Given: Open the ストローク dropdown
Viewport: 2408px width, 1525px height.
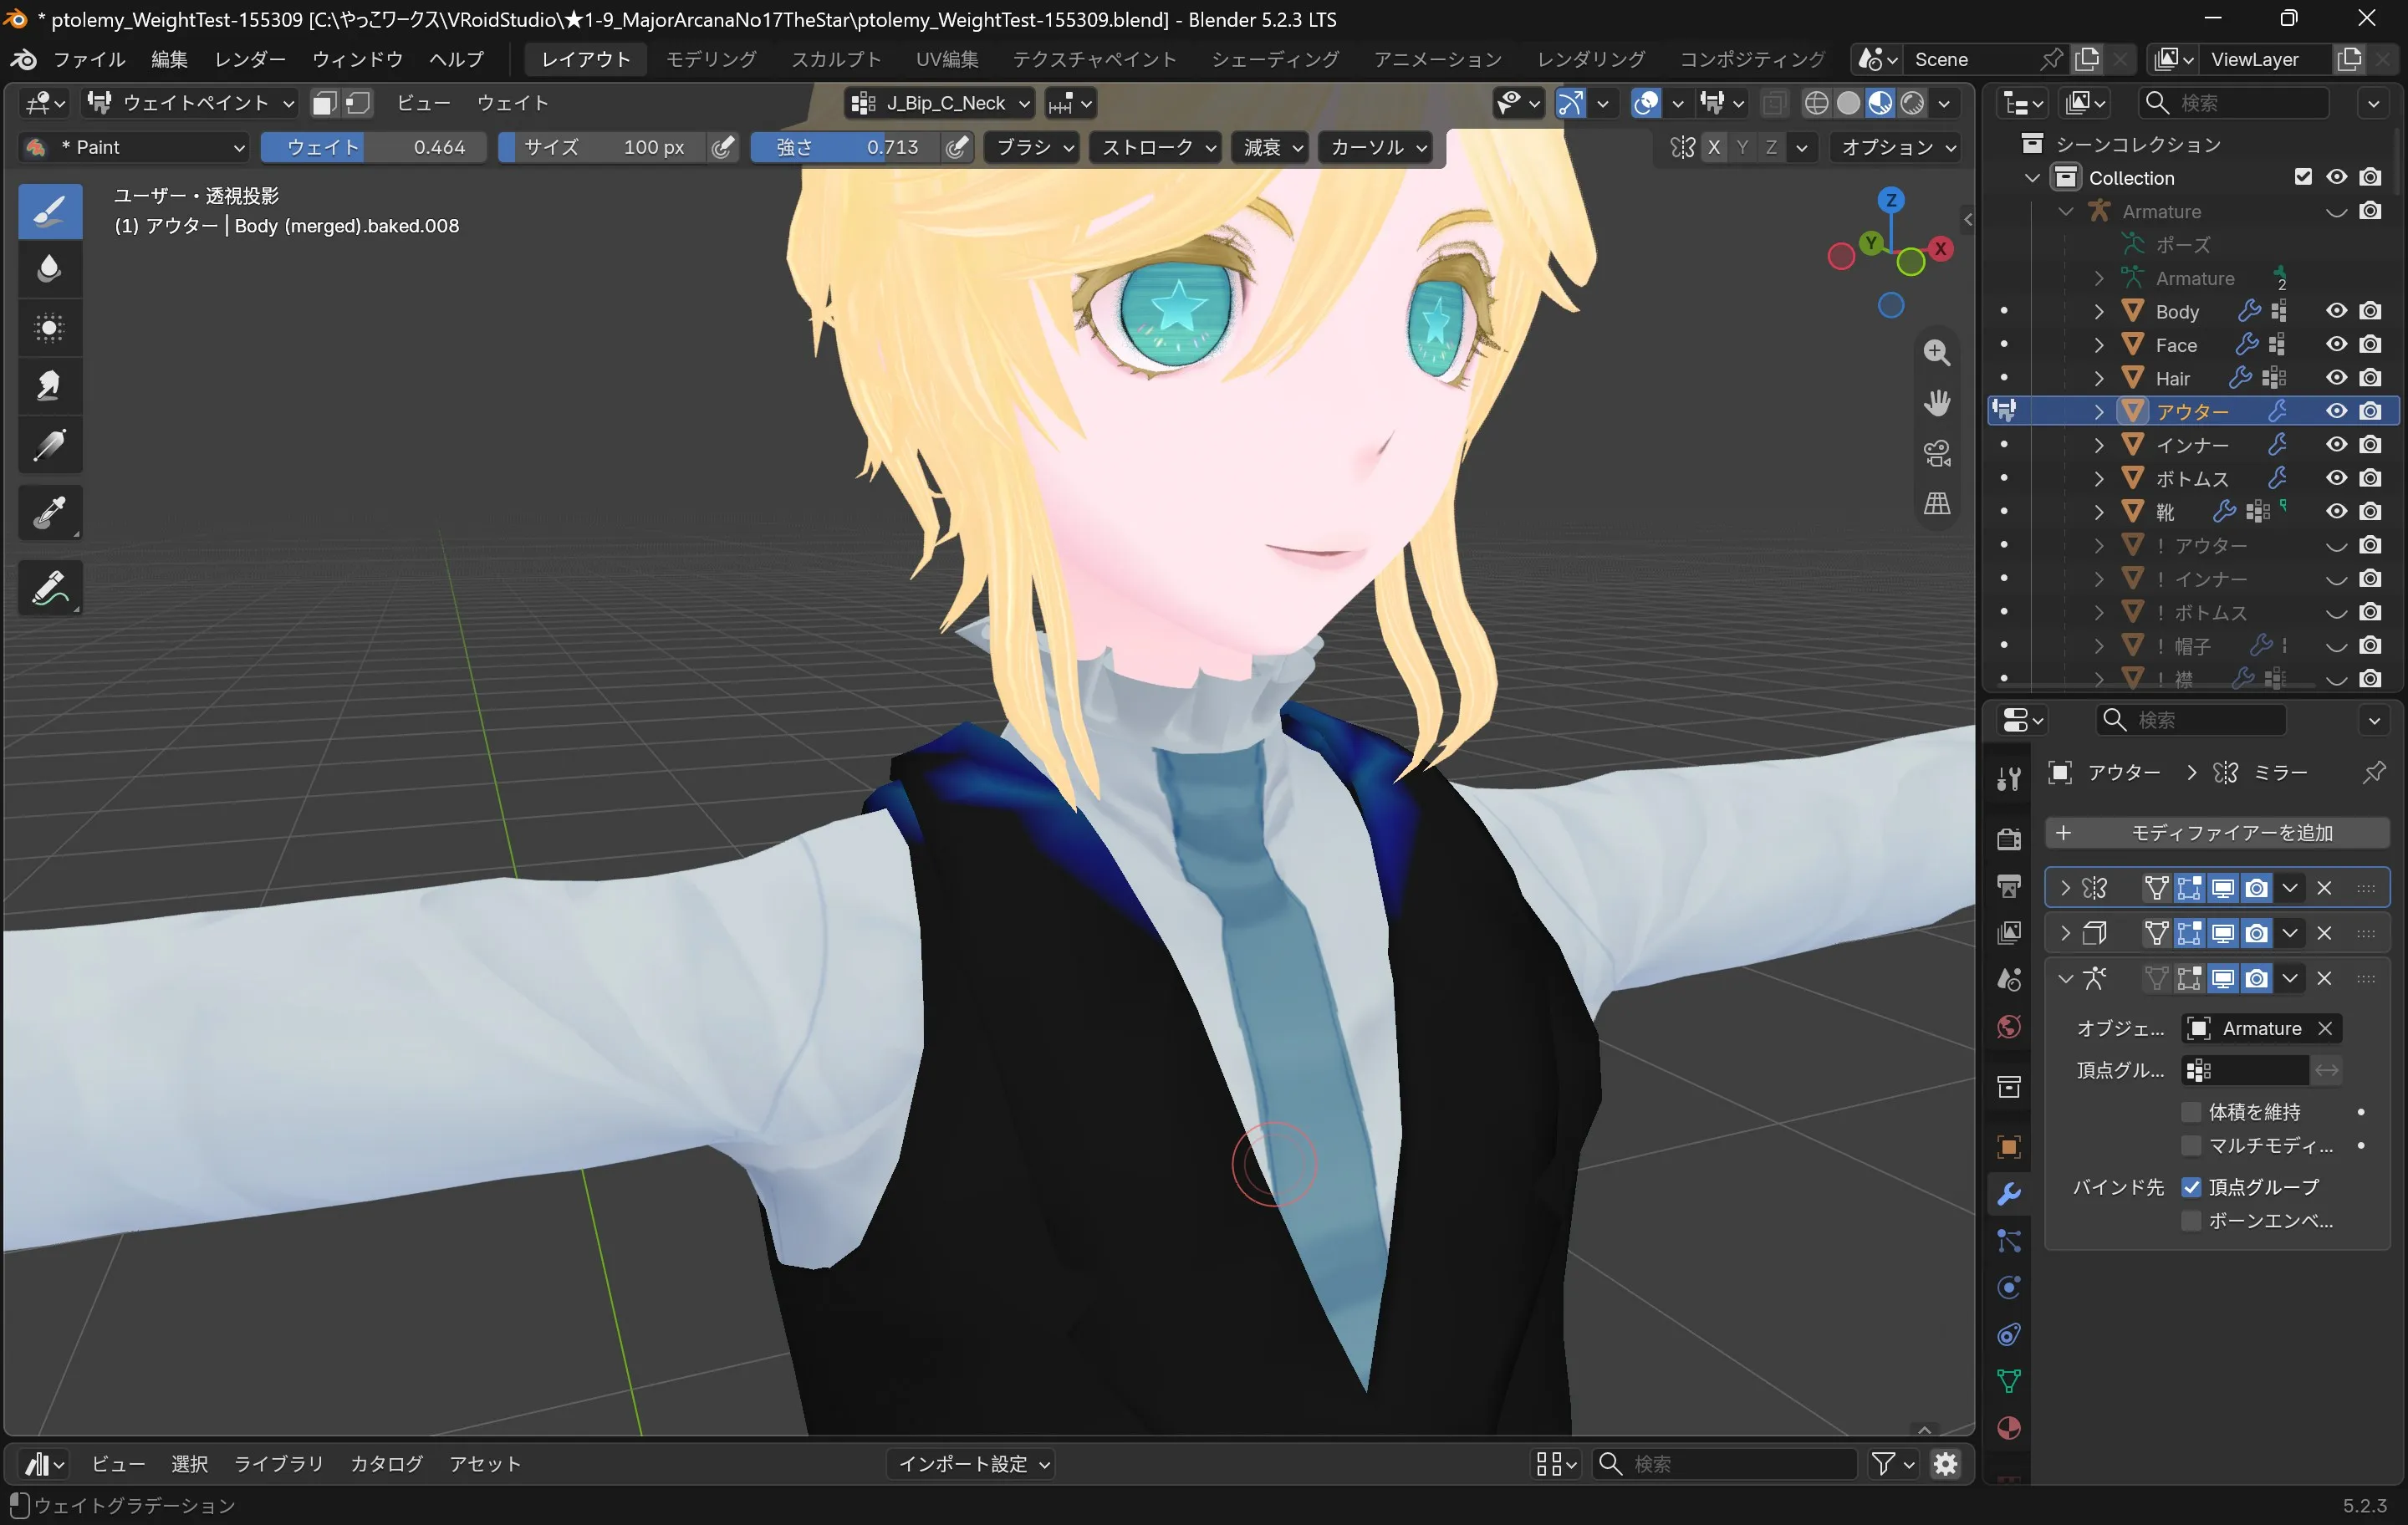Looking at the screenshot, I should (1158, 147).
